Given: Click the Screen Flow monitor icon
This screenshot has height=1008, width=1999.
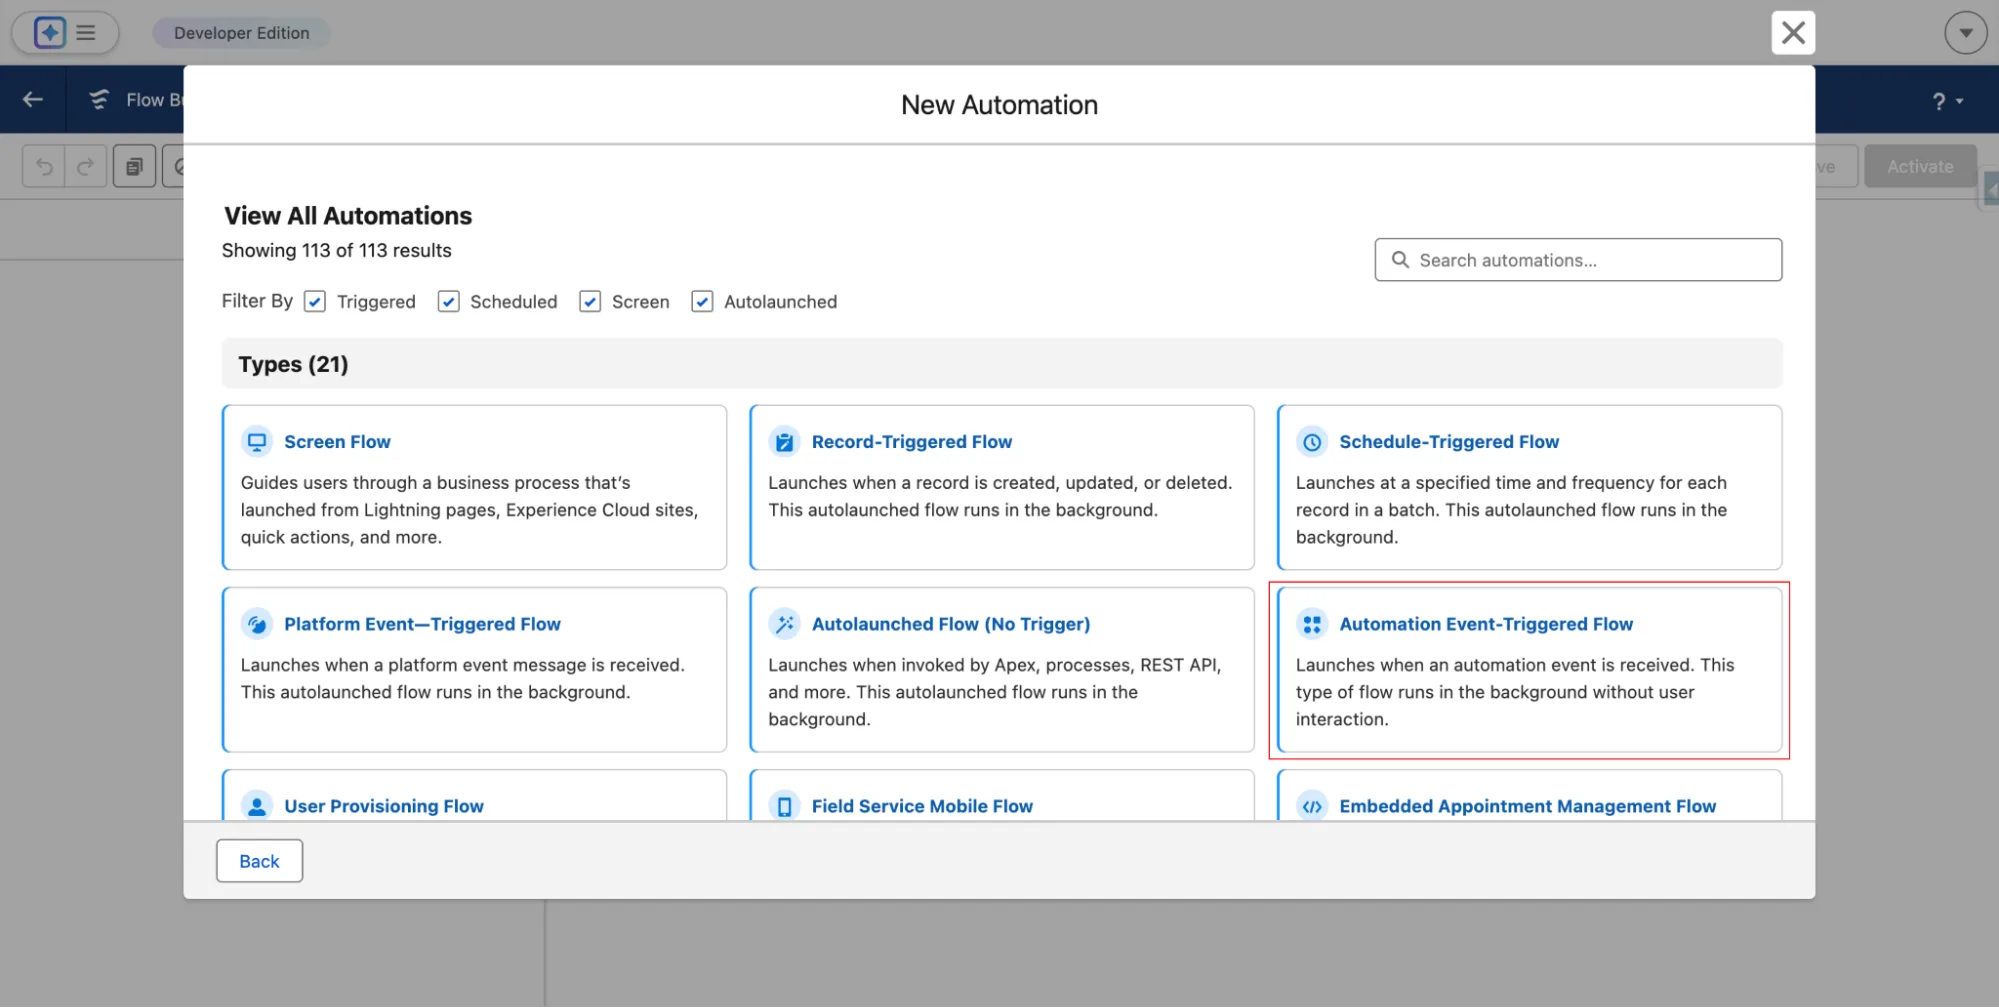Looking at the screenshot, I should [257, 441].
